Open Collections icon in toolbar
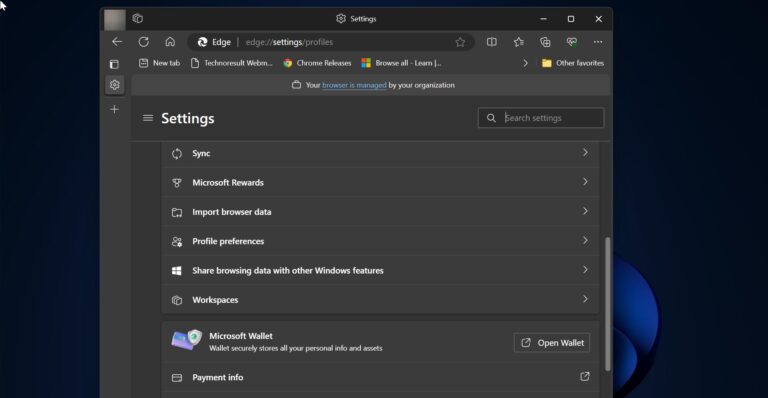768x398 pixels. coord(545,42)
